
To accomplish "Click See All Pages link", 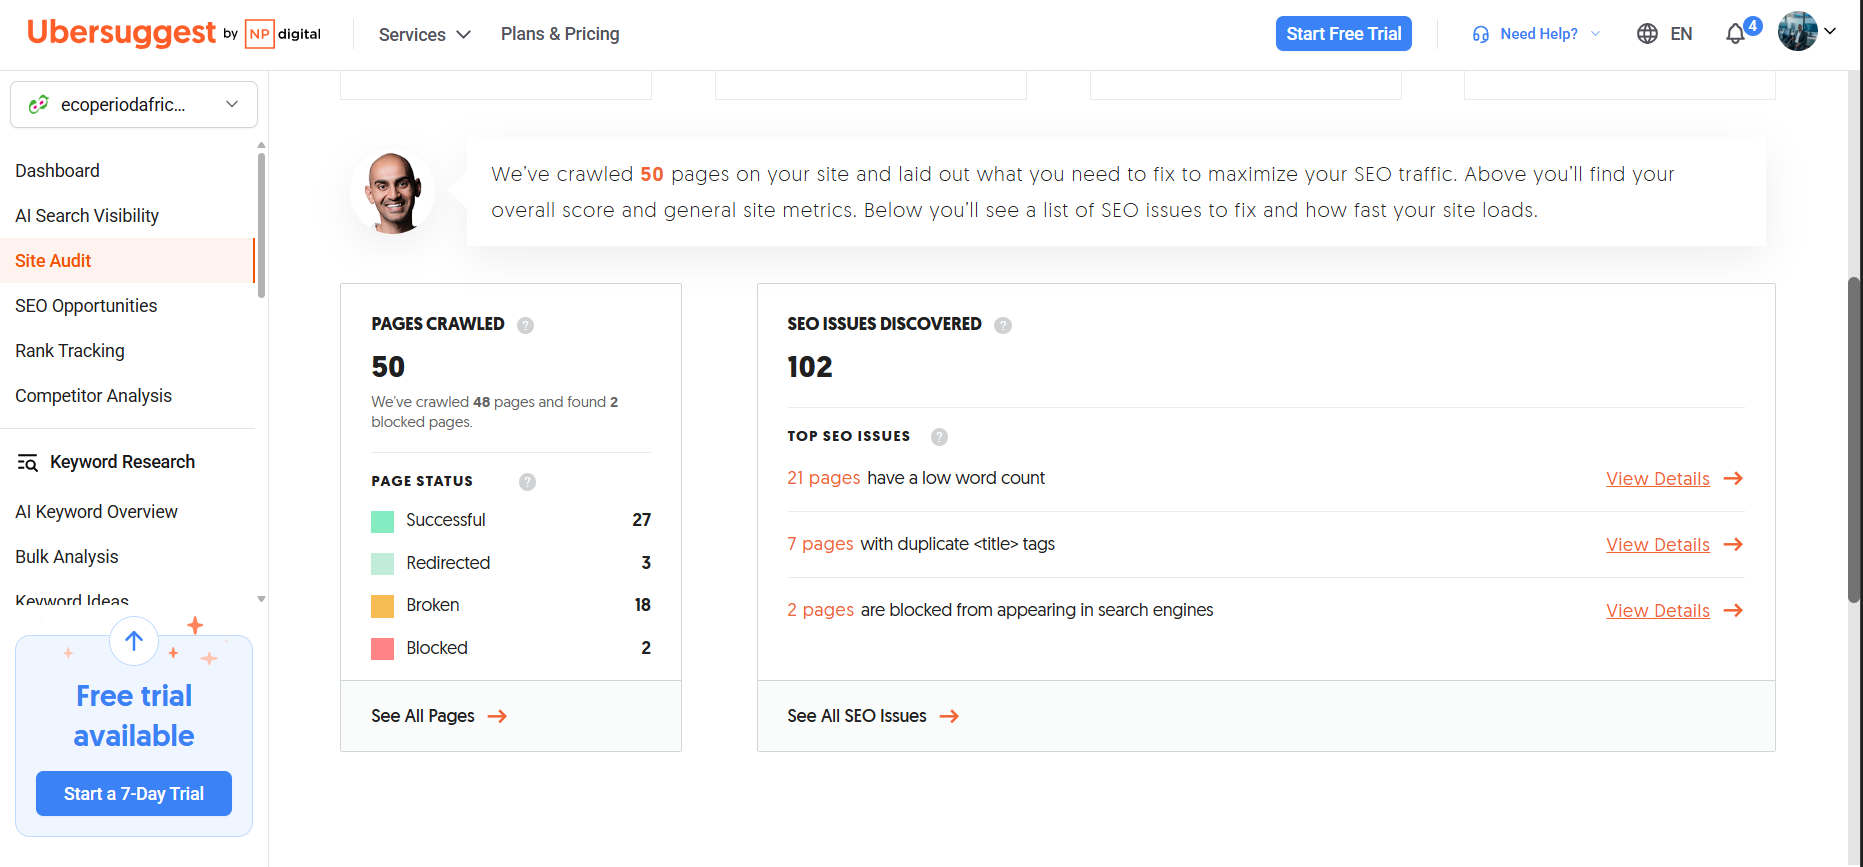I will (x=423, y=716).
